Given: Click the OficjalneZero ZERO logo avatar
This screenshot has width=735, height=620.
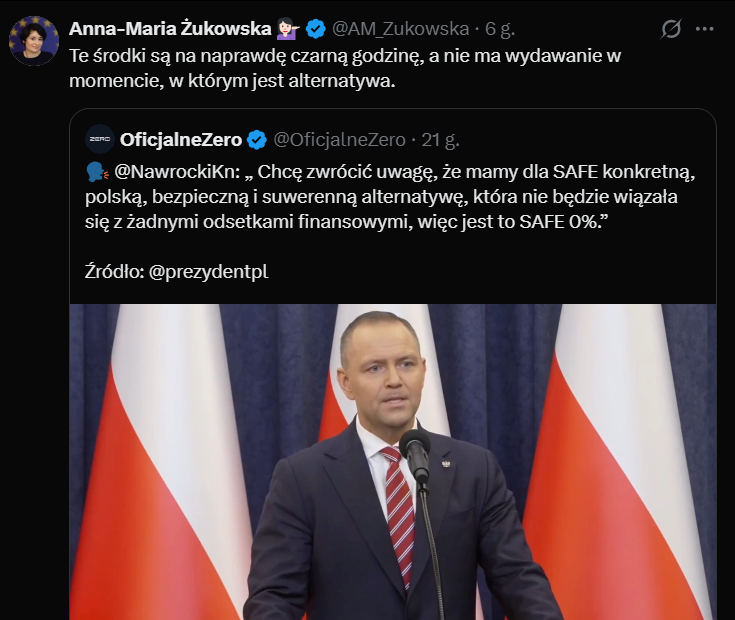Looking at the screenshot, I should [99, 139].
